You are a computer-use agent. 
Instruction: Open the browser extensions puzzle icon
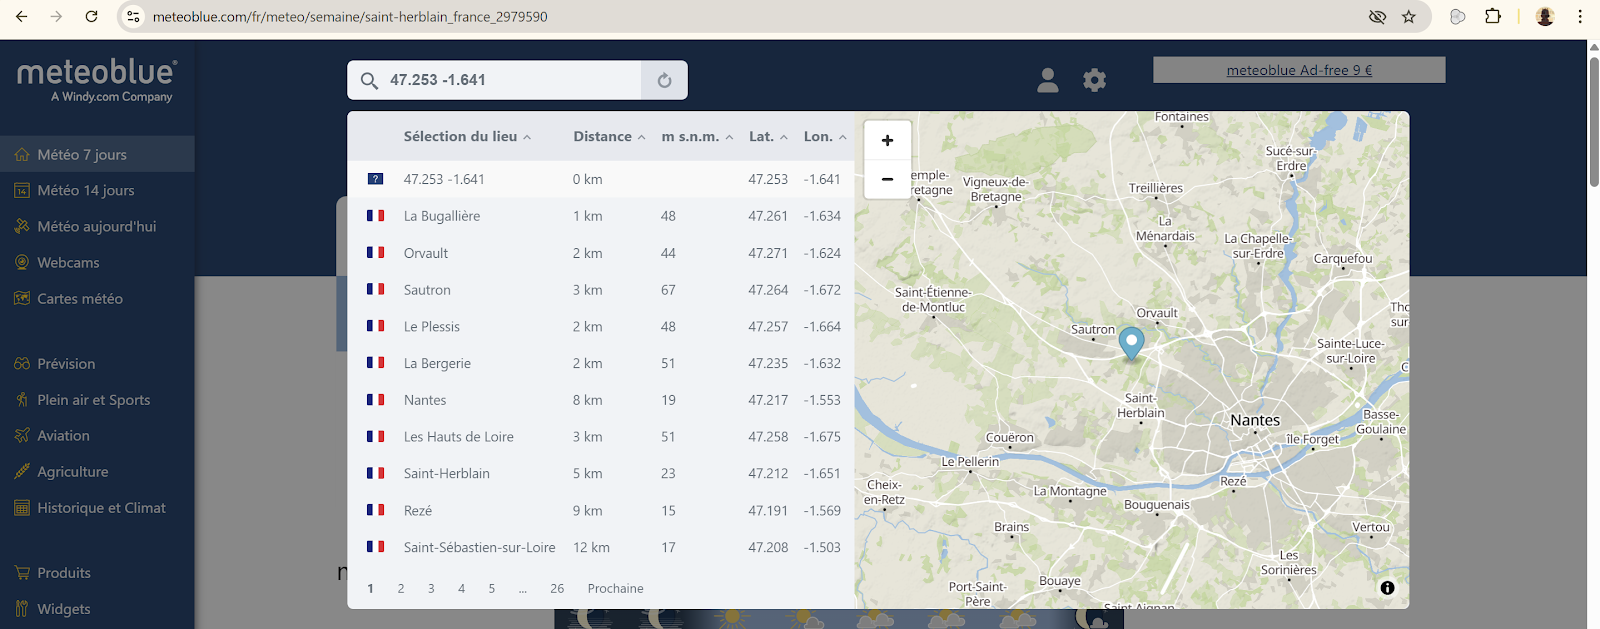tap(1493, 17)
